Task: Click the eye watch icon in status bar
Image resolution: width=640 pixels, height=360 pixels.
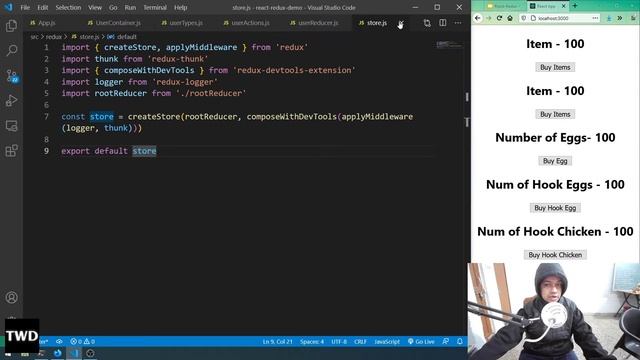Action: [59, 341]
